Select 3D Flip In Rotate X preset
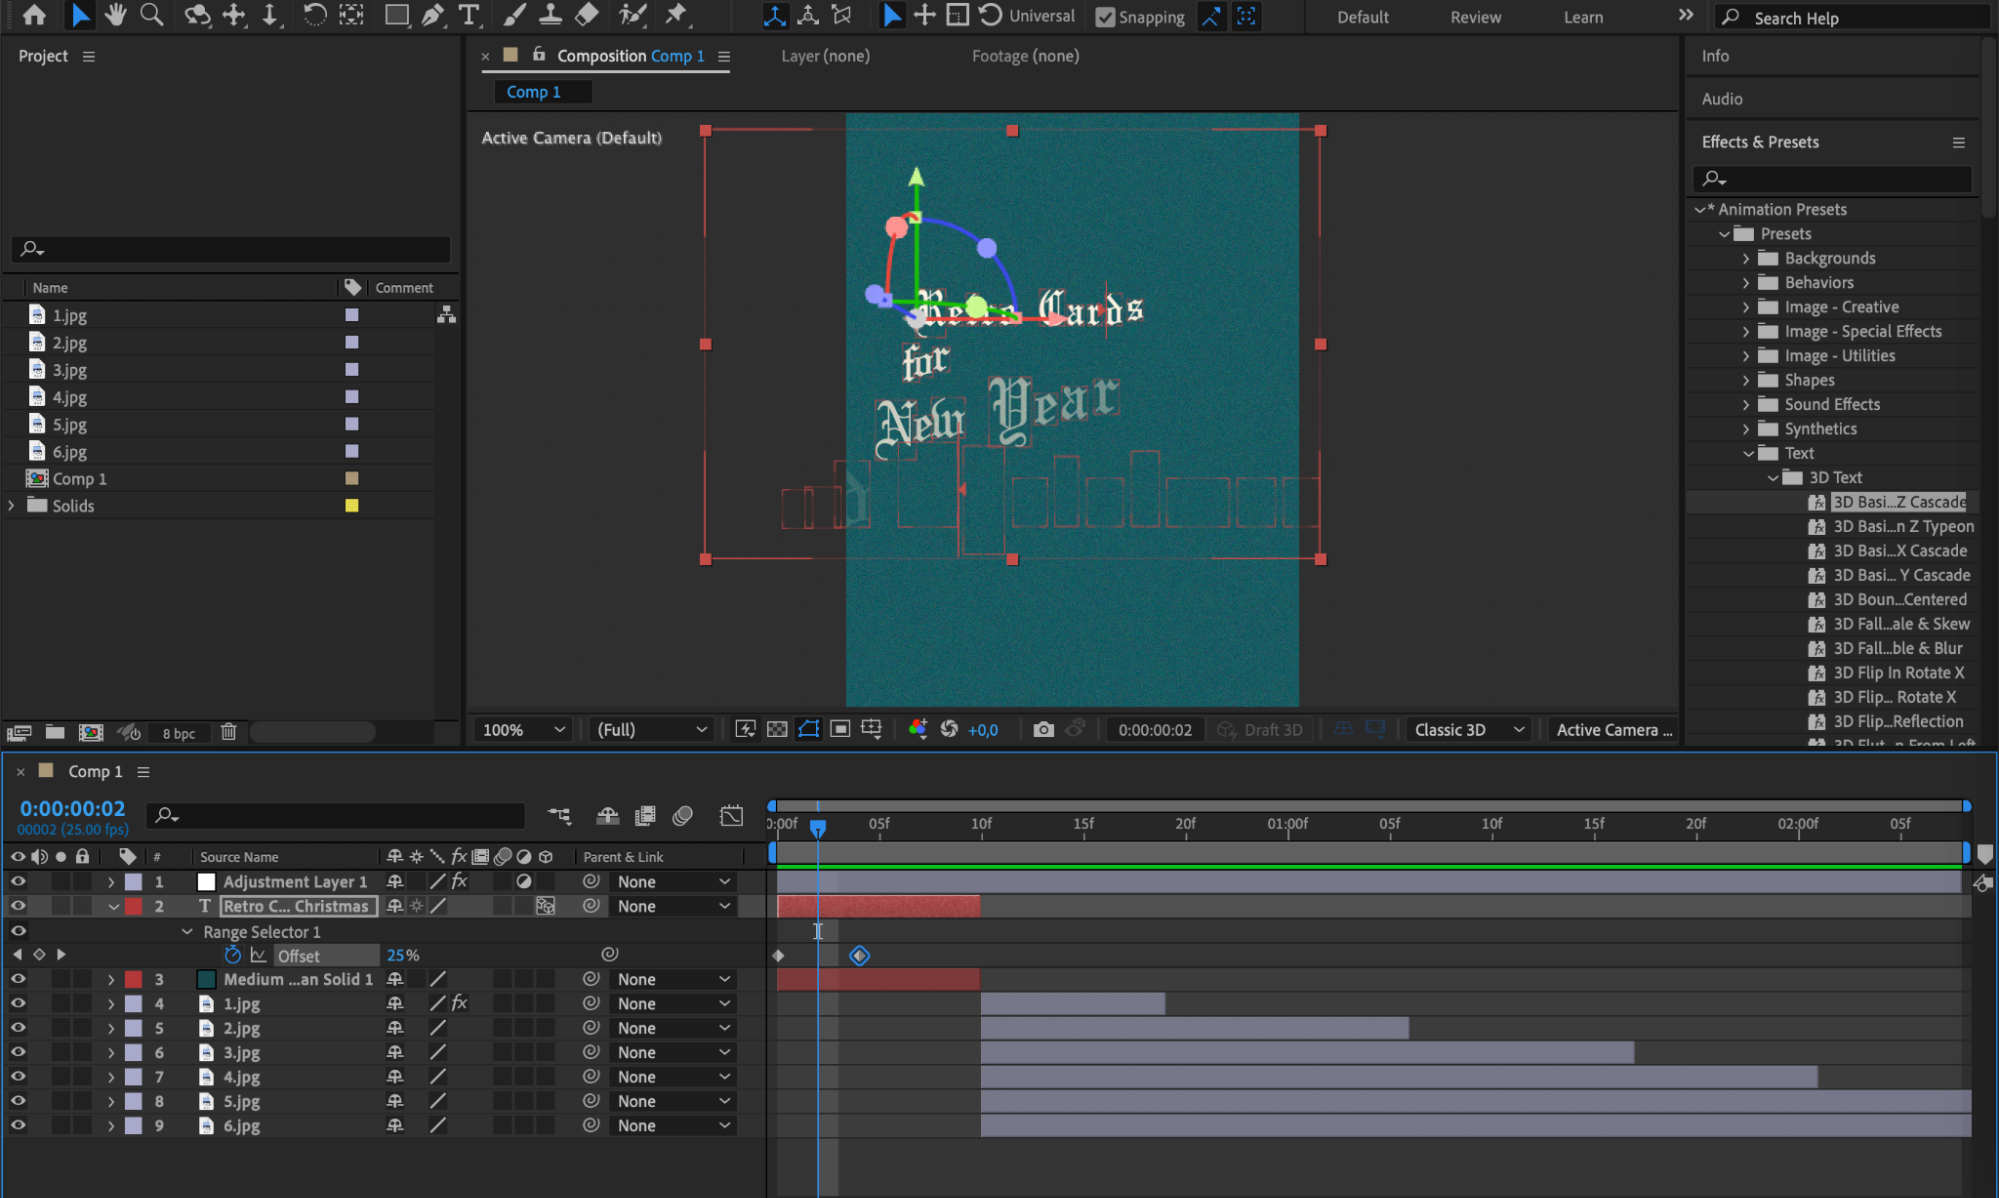This screenshot has height=1198, width=1999. click(1897, 673)
